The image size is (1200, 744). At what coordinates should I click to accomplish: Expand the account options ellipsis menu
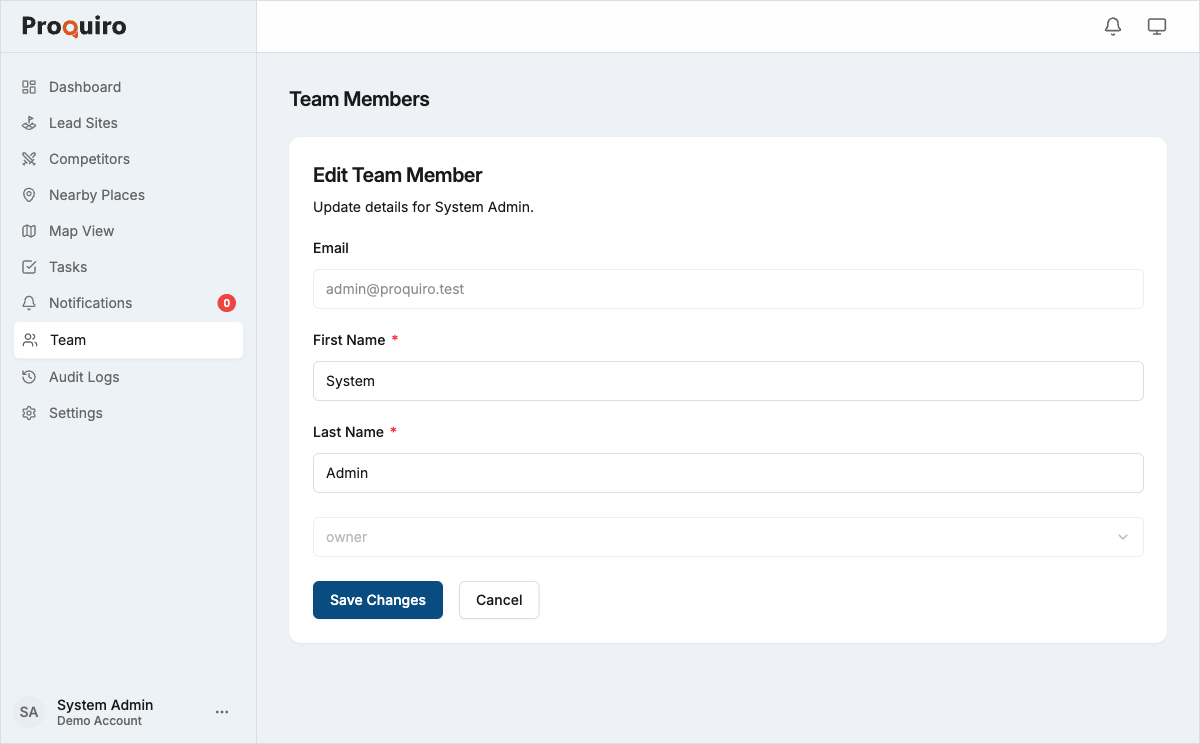(222, 711)
